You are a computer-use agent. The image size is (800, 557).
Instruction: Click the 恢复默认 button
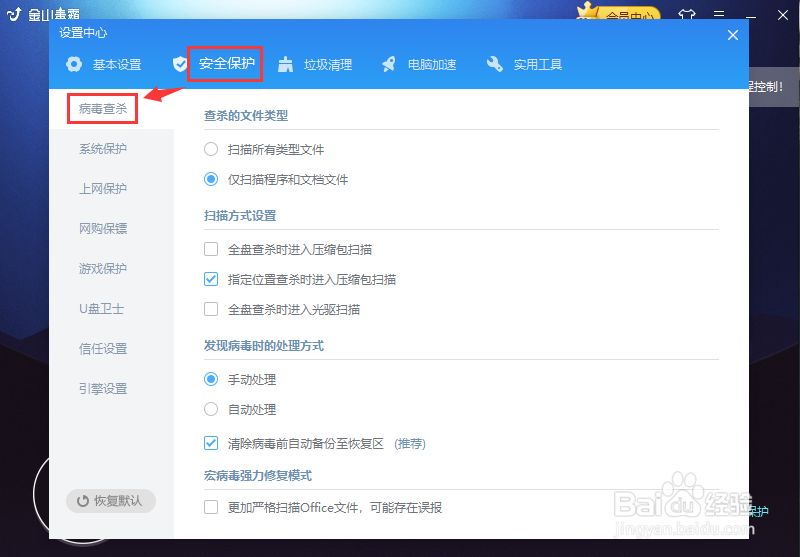[111, 501]
